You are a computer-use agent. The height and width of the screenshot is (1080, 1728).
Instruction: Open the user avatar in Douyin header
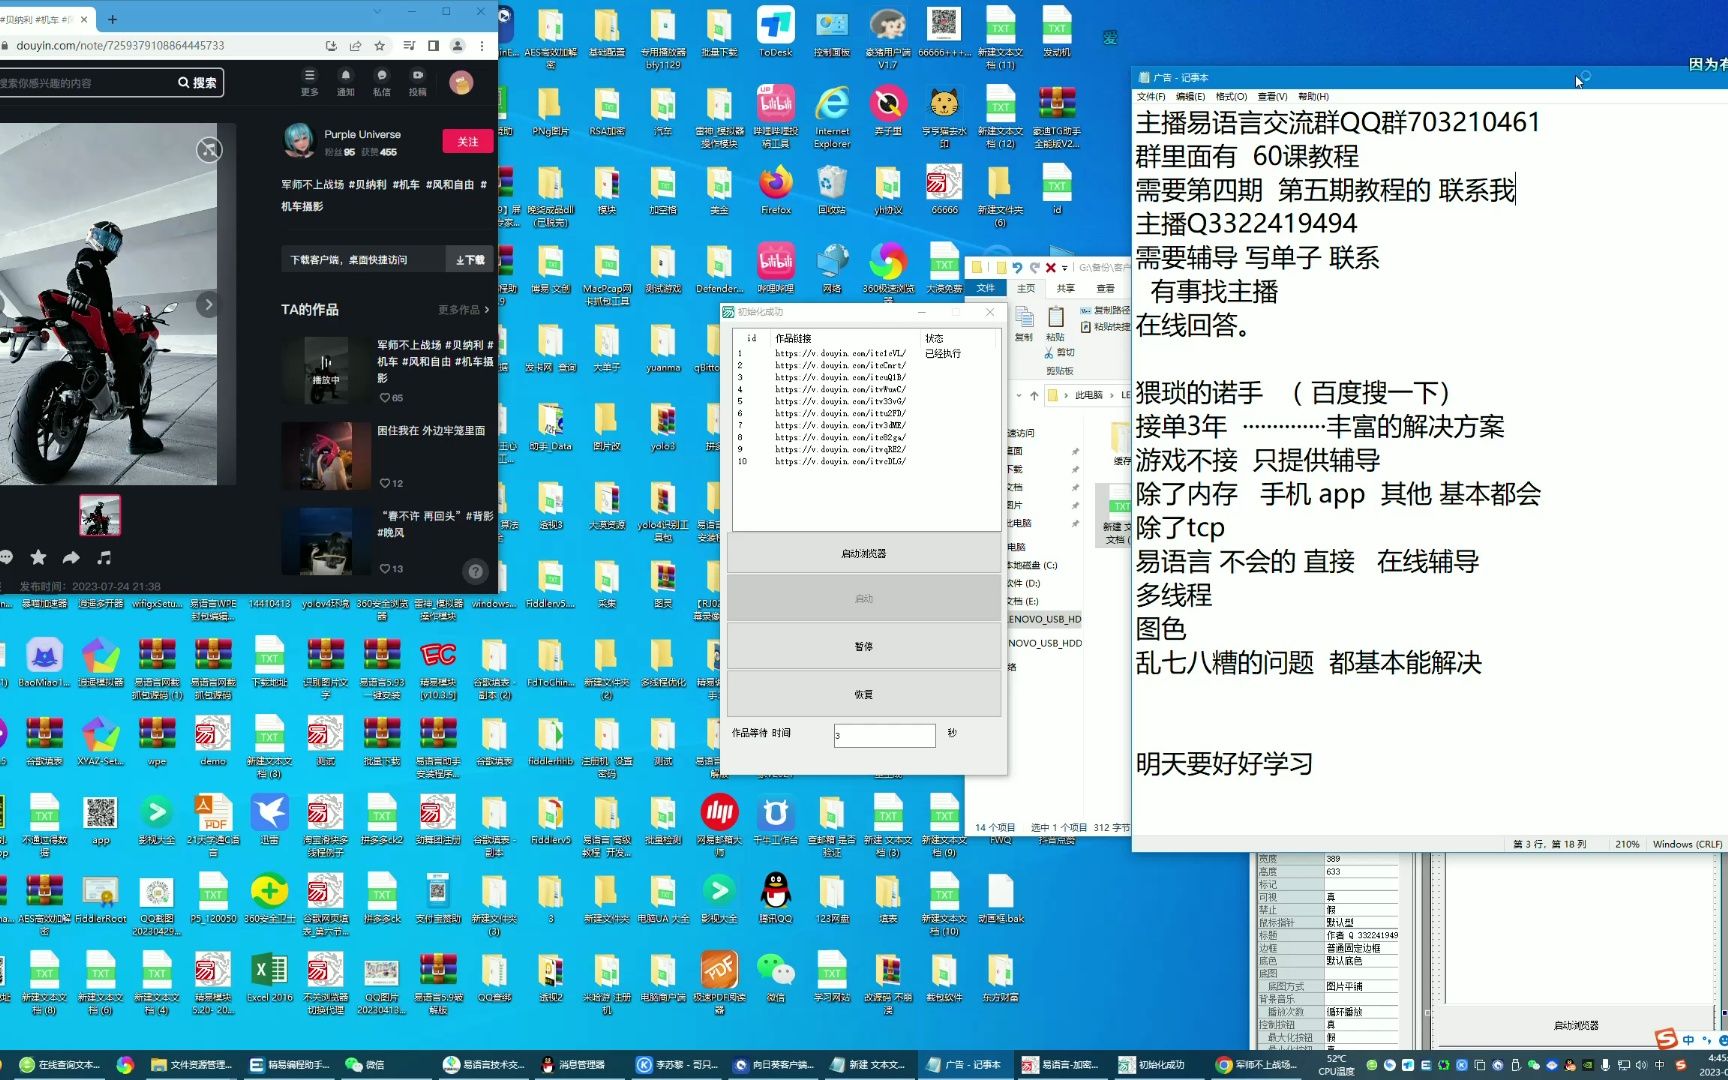tap(461, 83)
